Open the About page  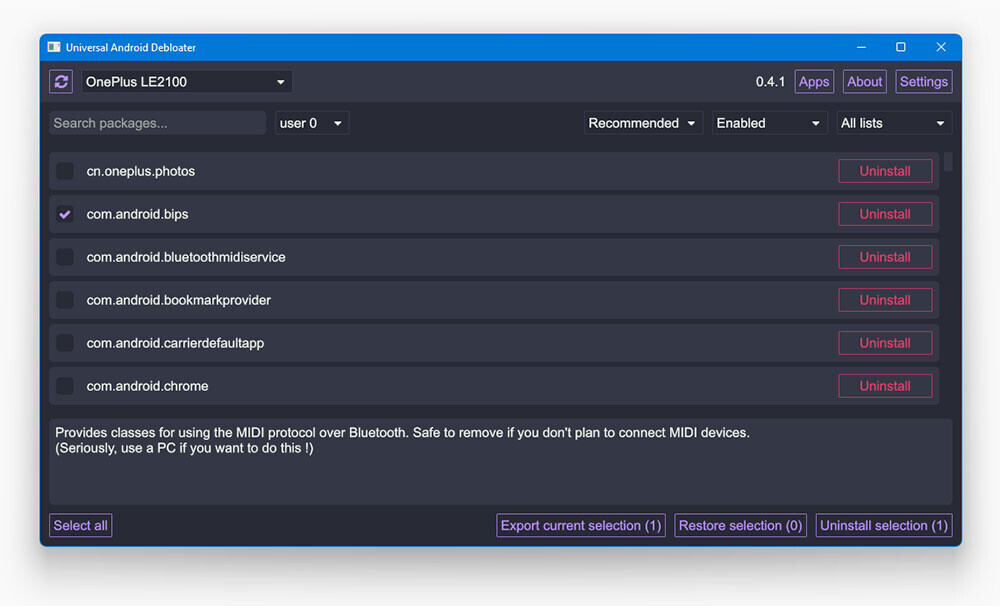[x=865, y=82]
